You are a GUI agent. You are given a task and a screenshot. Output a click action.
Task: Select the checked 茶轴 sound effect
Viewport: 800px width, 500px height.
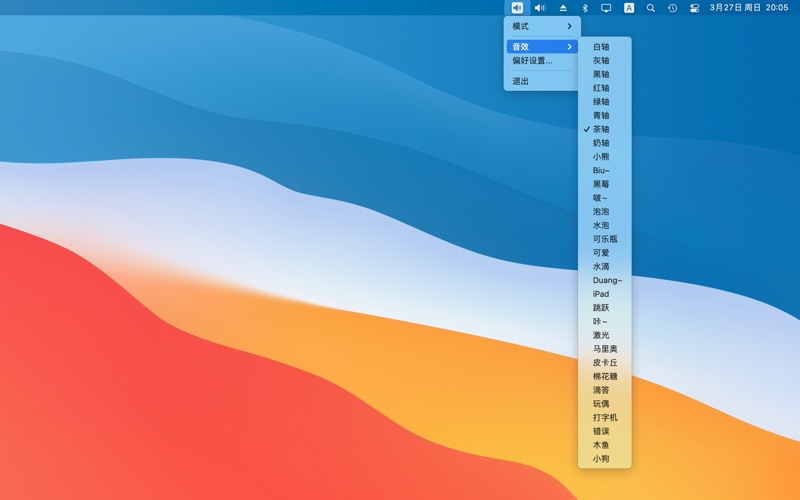coord(601,129)
